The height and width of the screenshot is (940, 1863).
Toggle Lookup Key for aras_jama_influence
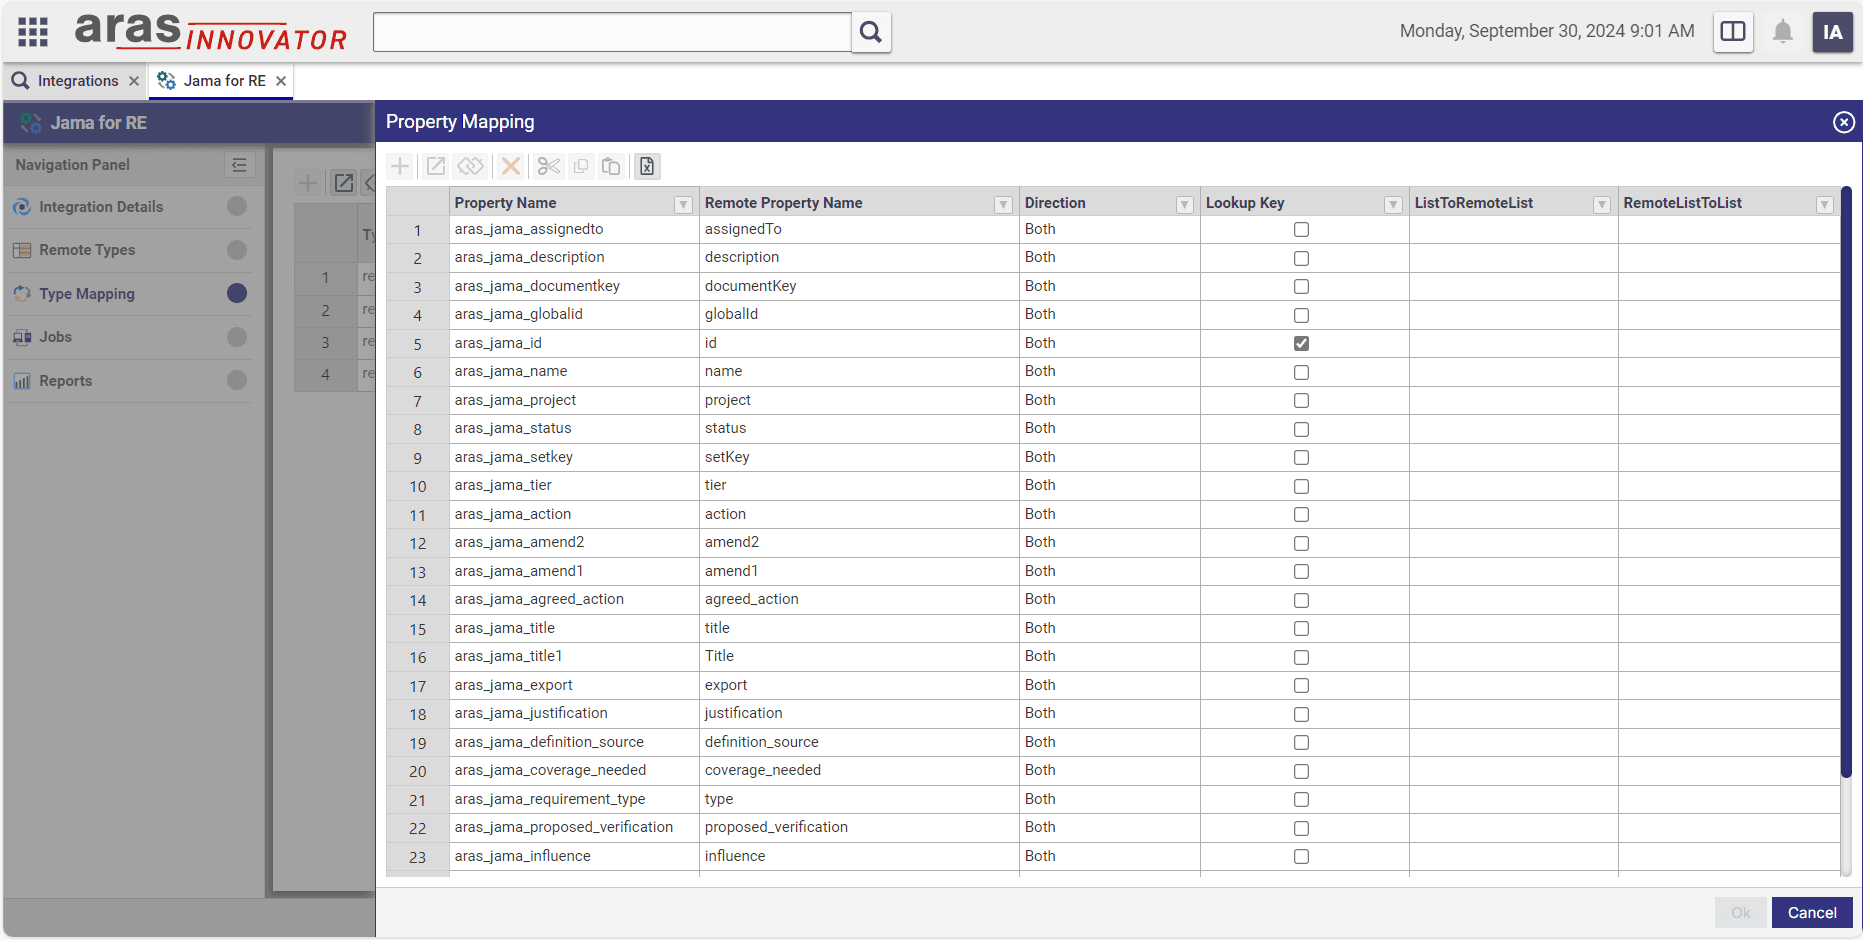[x=1301, y=856]
